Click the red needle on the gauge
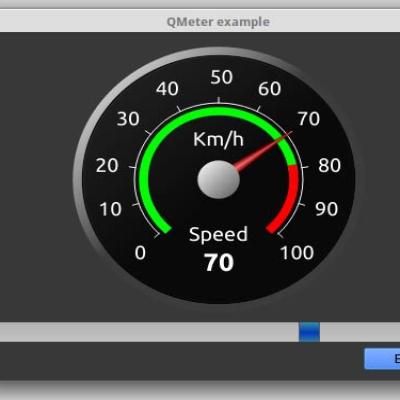 point(262,151)
